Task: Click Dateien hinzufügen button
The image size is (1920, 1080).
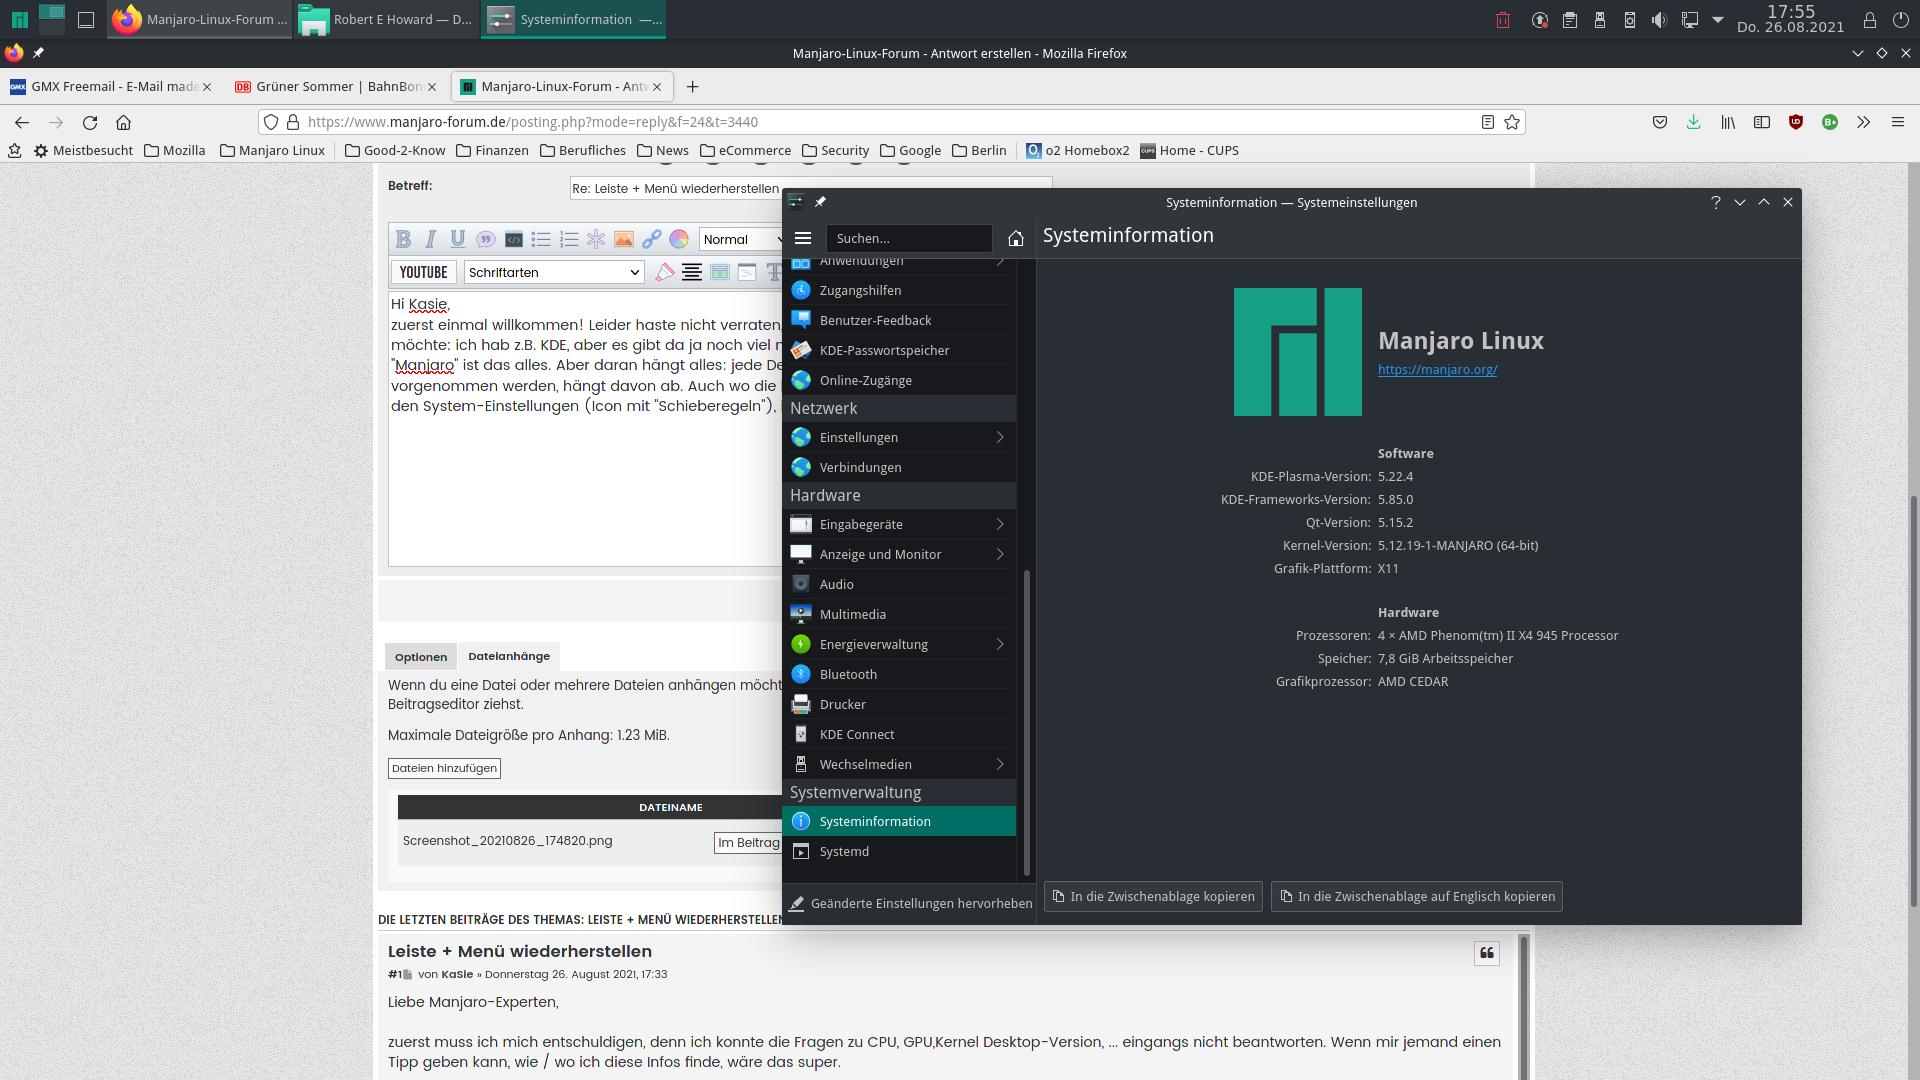Action: pyautogui.click(x=444, y=768)
